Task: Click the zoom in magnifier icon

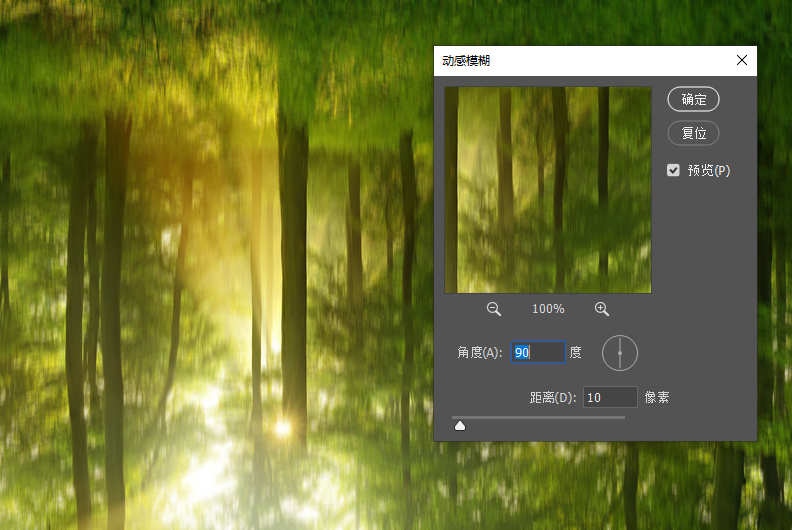Action: [602, 309]
